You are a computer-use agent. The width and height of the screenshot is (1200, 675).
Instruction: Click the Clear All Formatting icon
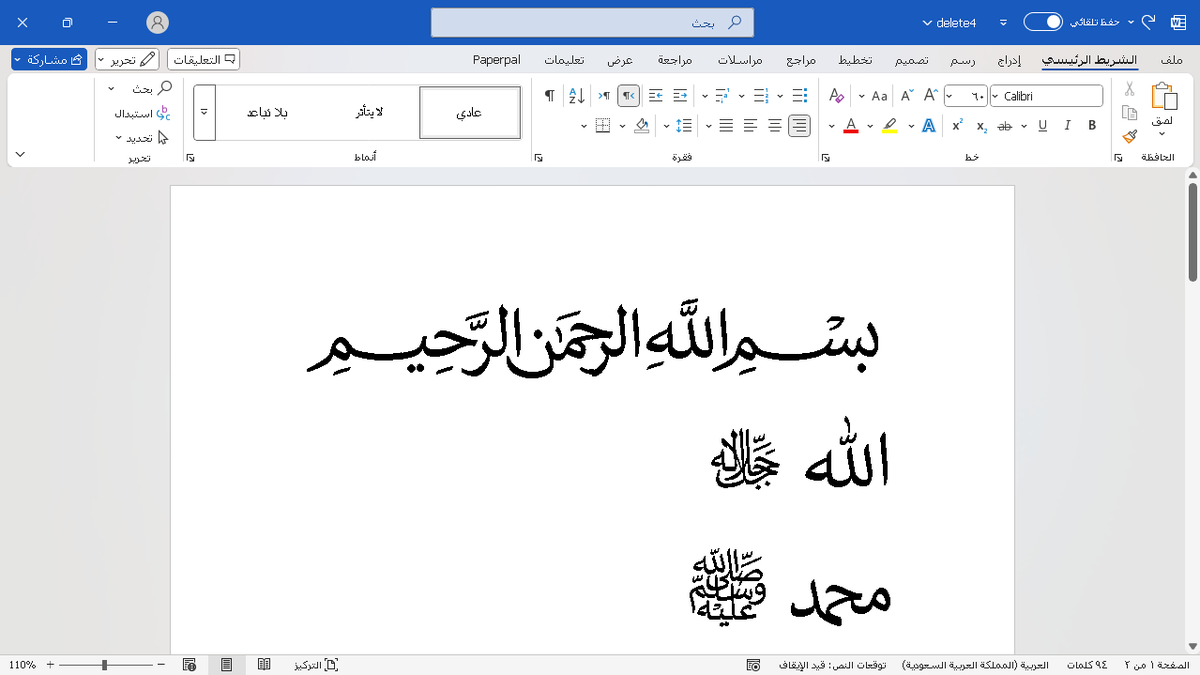837,96
